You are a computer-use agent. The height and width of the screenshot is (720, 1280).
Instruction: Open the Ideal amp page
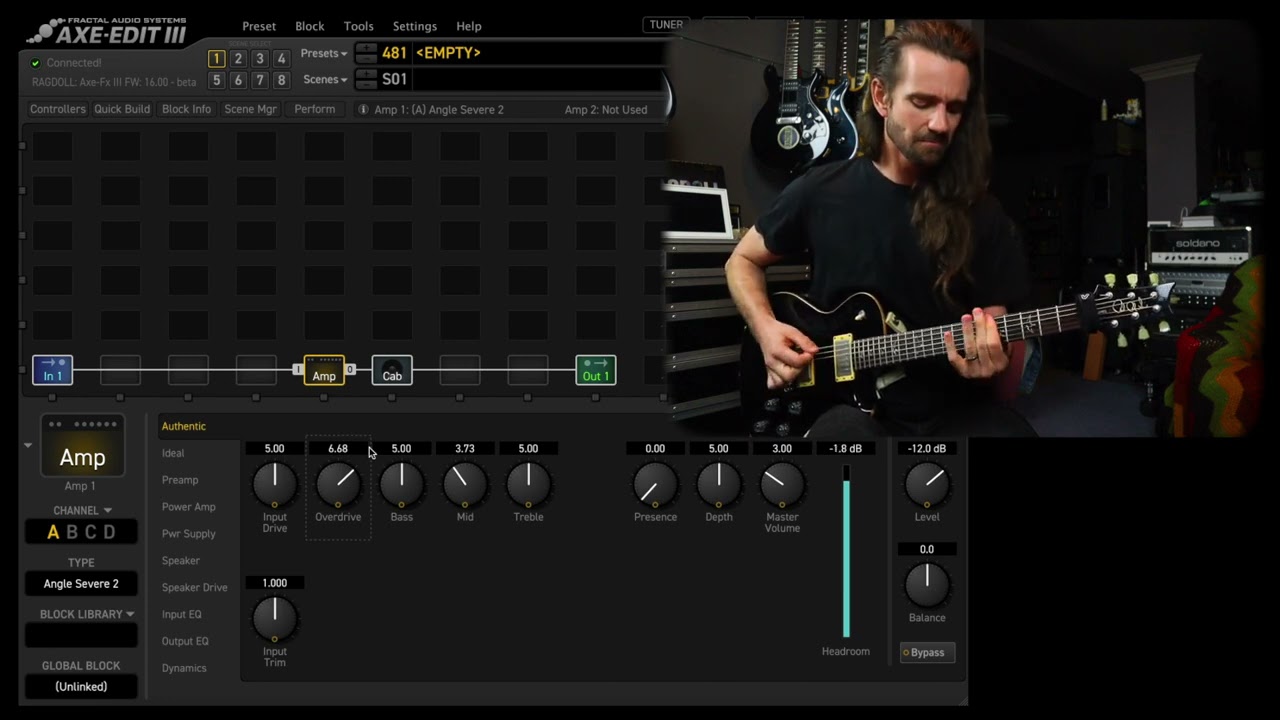[173, 453]
